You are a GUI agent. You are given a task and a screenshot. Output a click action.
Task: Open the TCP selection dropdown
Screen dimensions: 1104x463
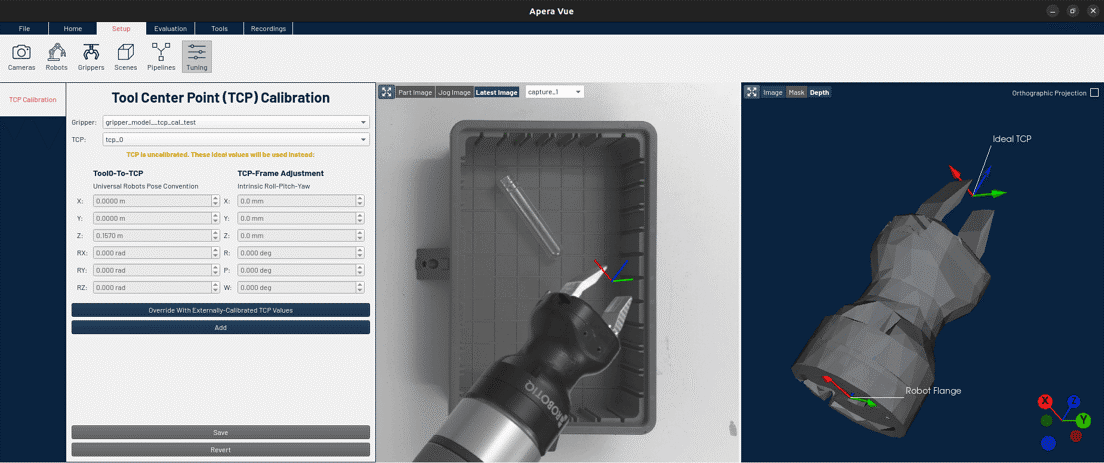[x=235, y=140]
